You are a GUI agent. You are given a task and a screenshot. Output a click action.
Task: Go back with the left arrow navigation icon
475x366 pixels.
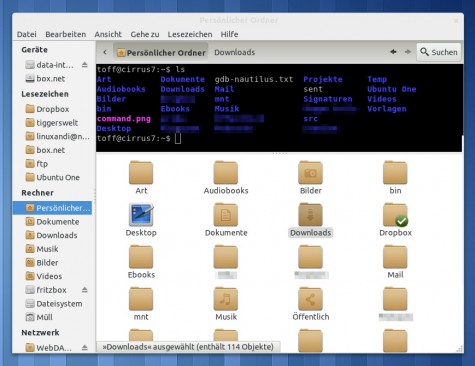[393, 52]
